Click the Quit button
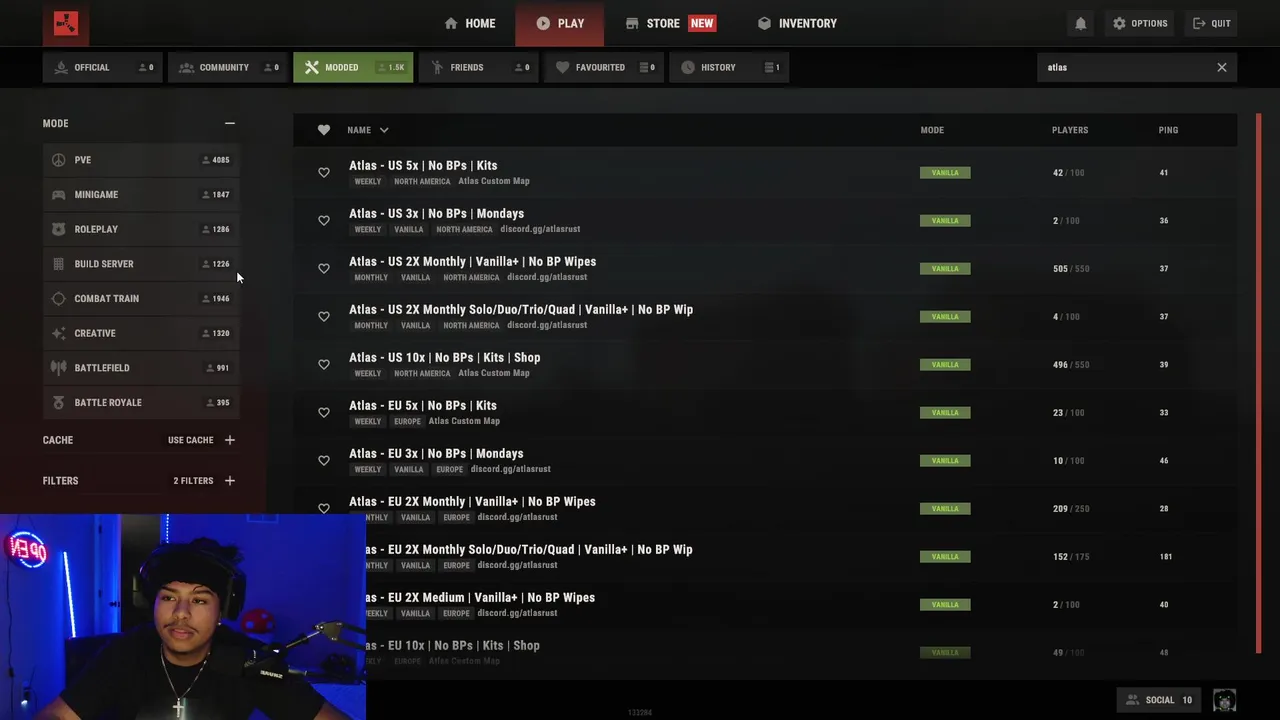The width and height of the screenshot is (1280, 720). (1211, 23)
